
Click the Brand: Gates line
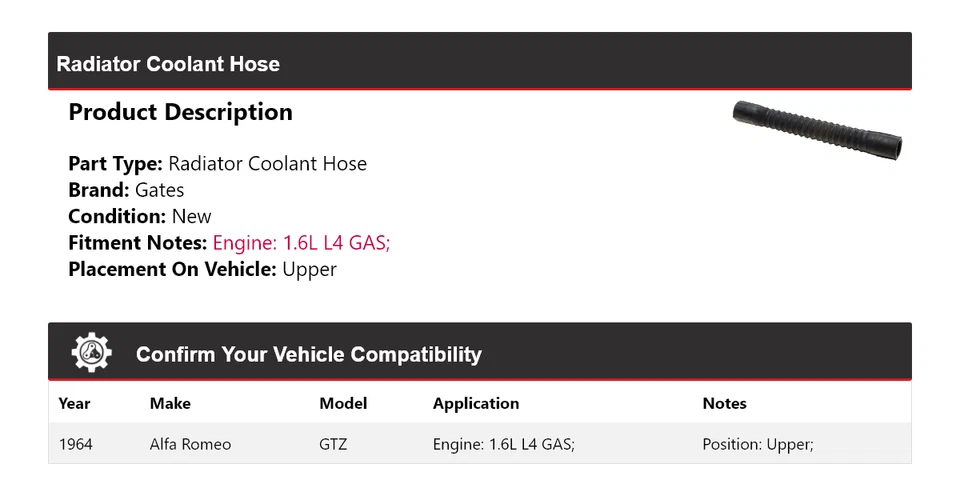[126, 190]
